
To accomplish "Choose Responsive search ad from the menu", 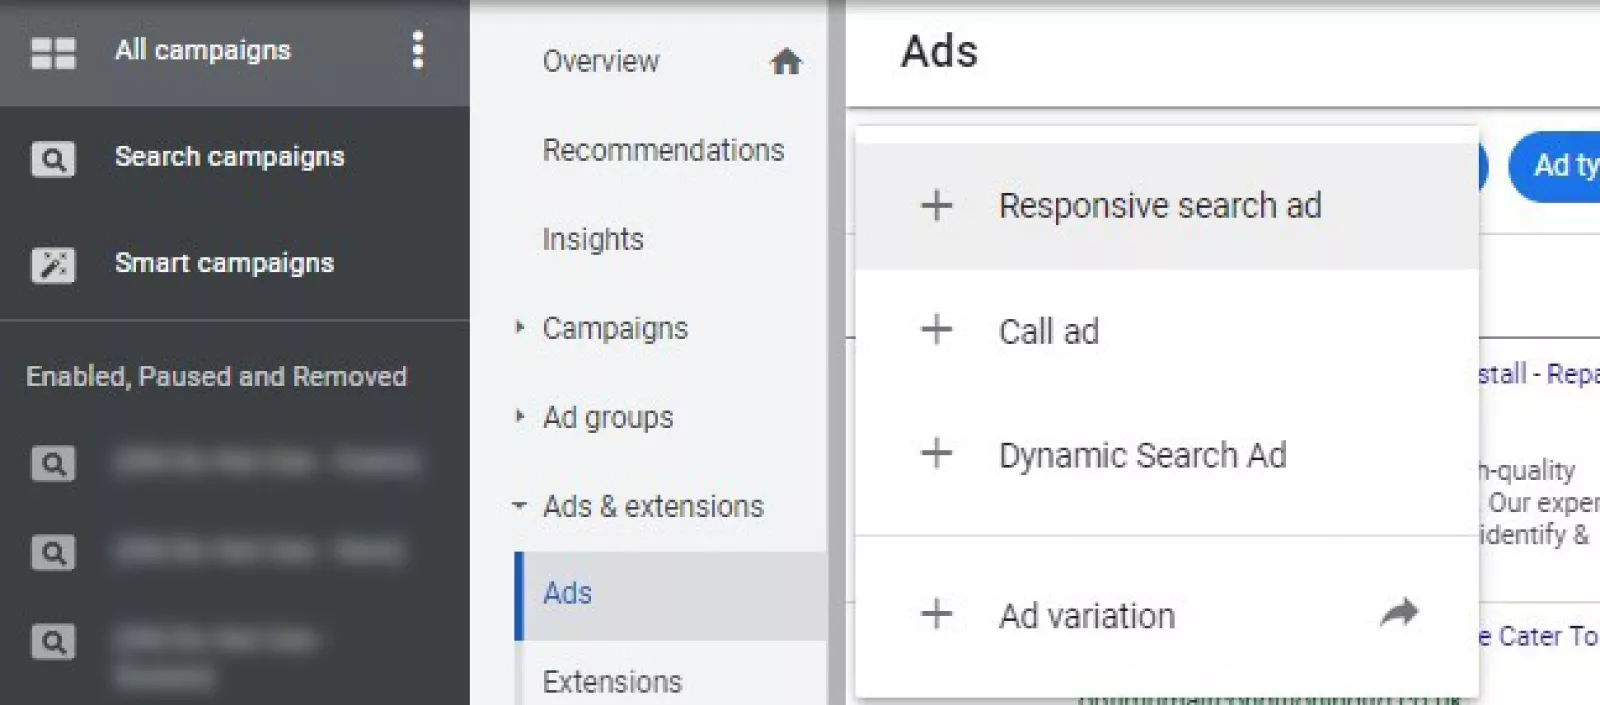I will point(1160,206).
